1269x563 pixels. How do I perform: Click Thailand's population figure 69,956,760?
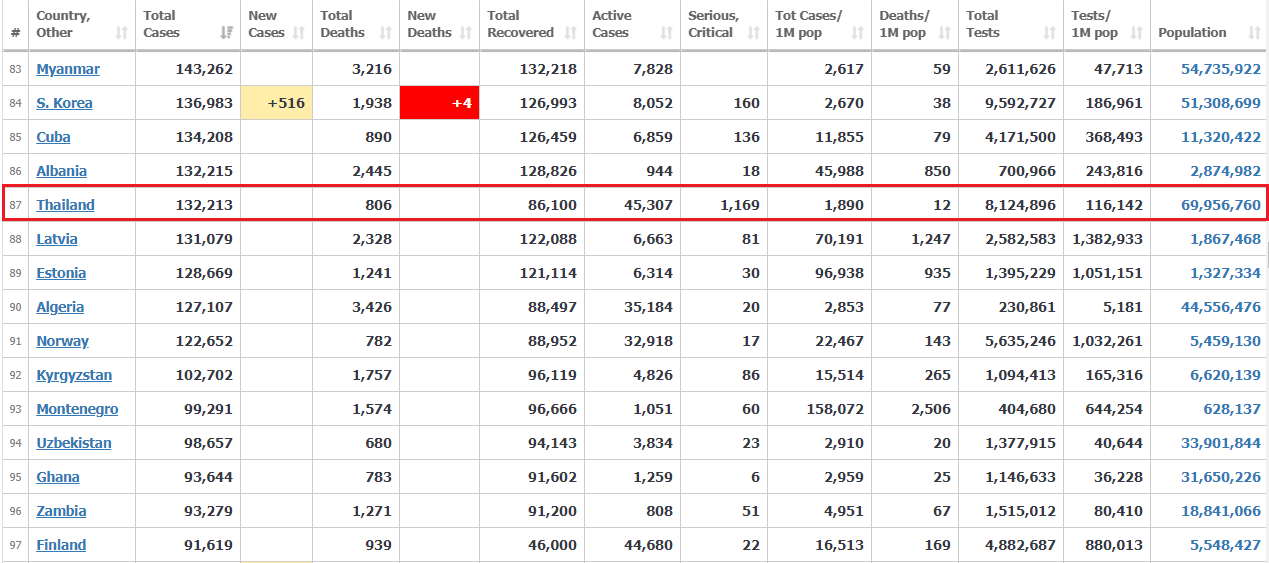point(1221,205)
